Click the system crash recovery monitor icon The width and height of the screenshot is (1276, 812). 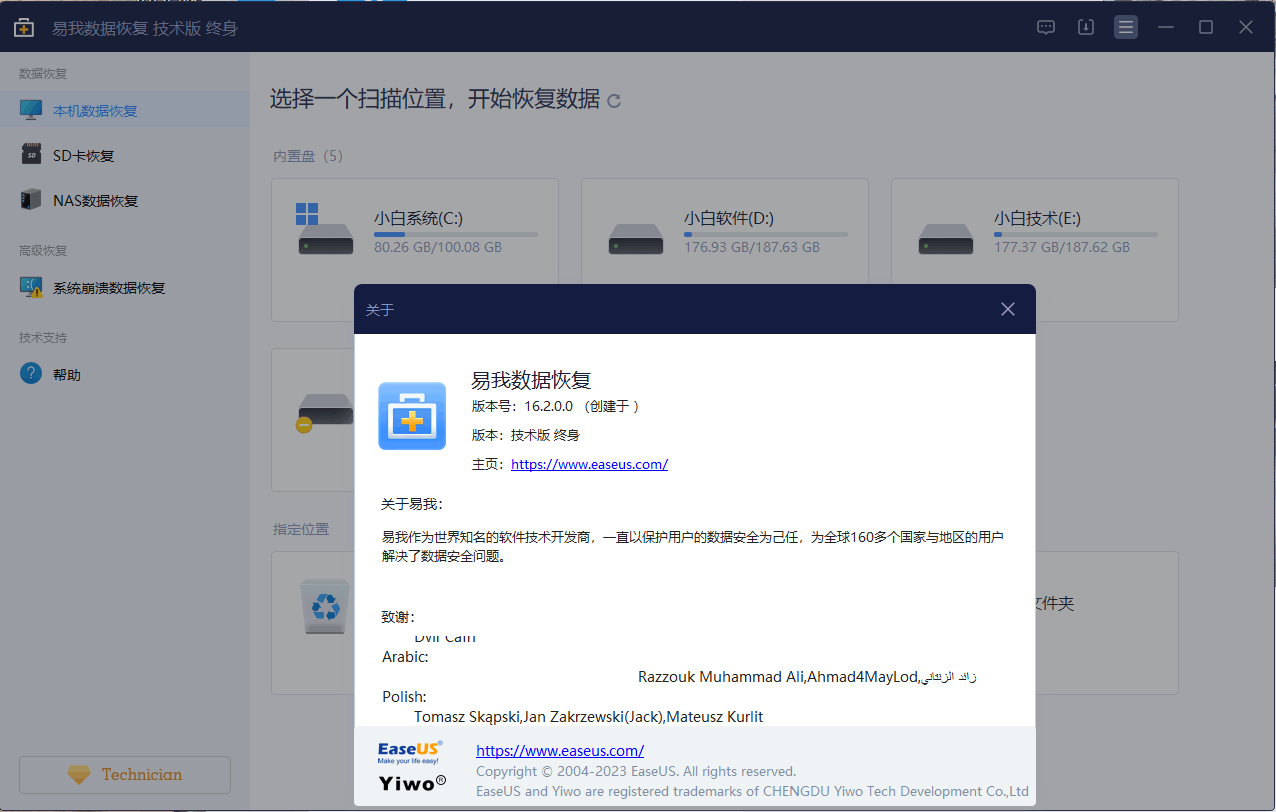32,287
